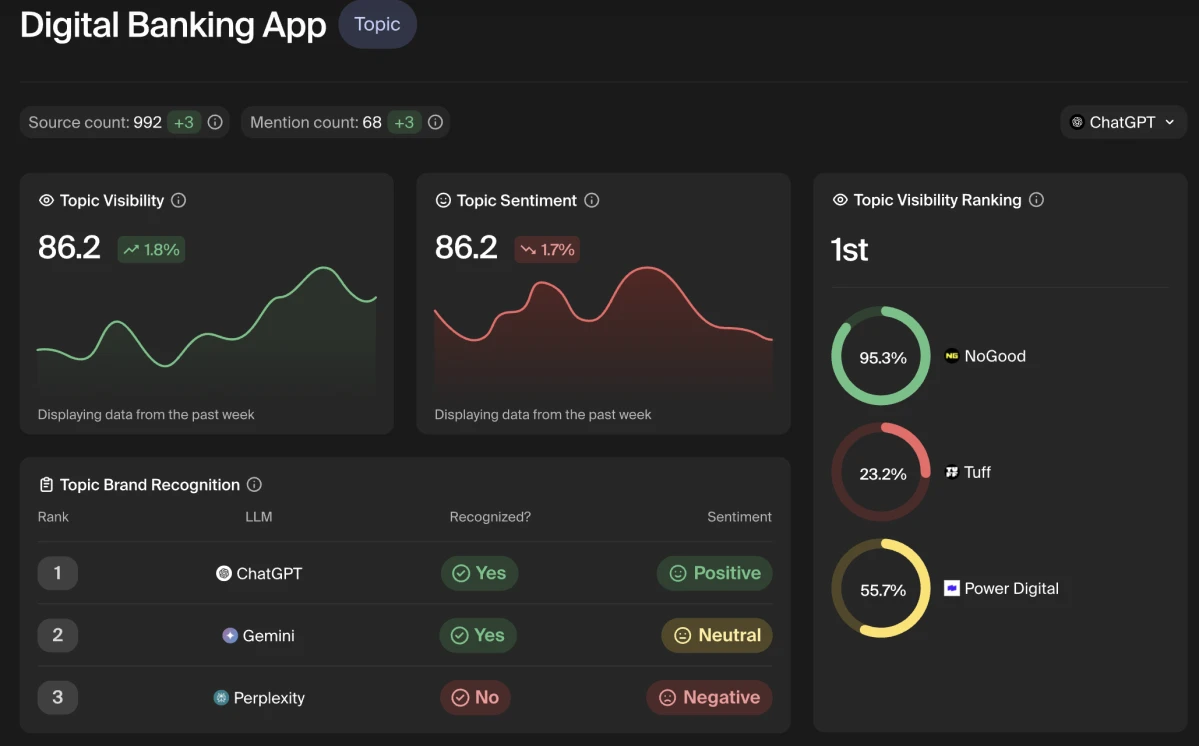Open the ChatGPT model dropdown
1199x746 pixels.
[x=1123, y=122]
